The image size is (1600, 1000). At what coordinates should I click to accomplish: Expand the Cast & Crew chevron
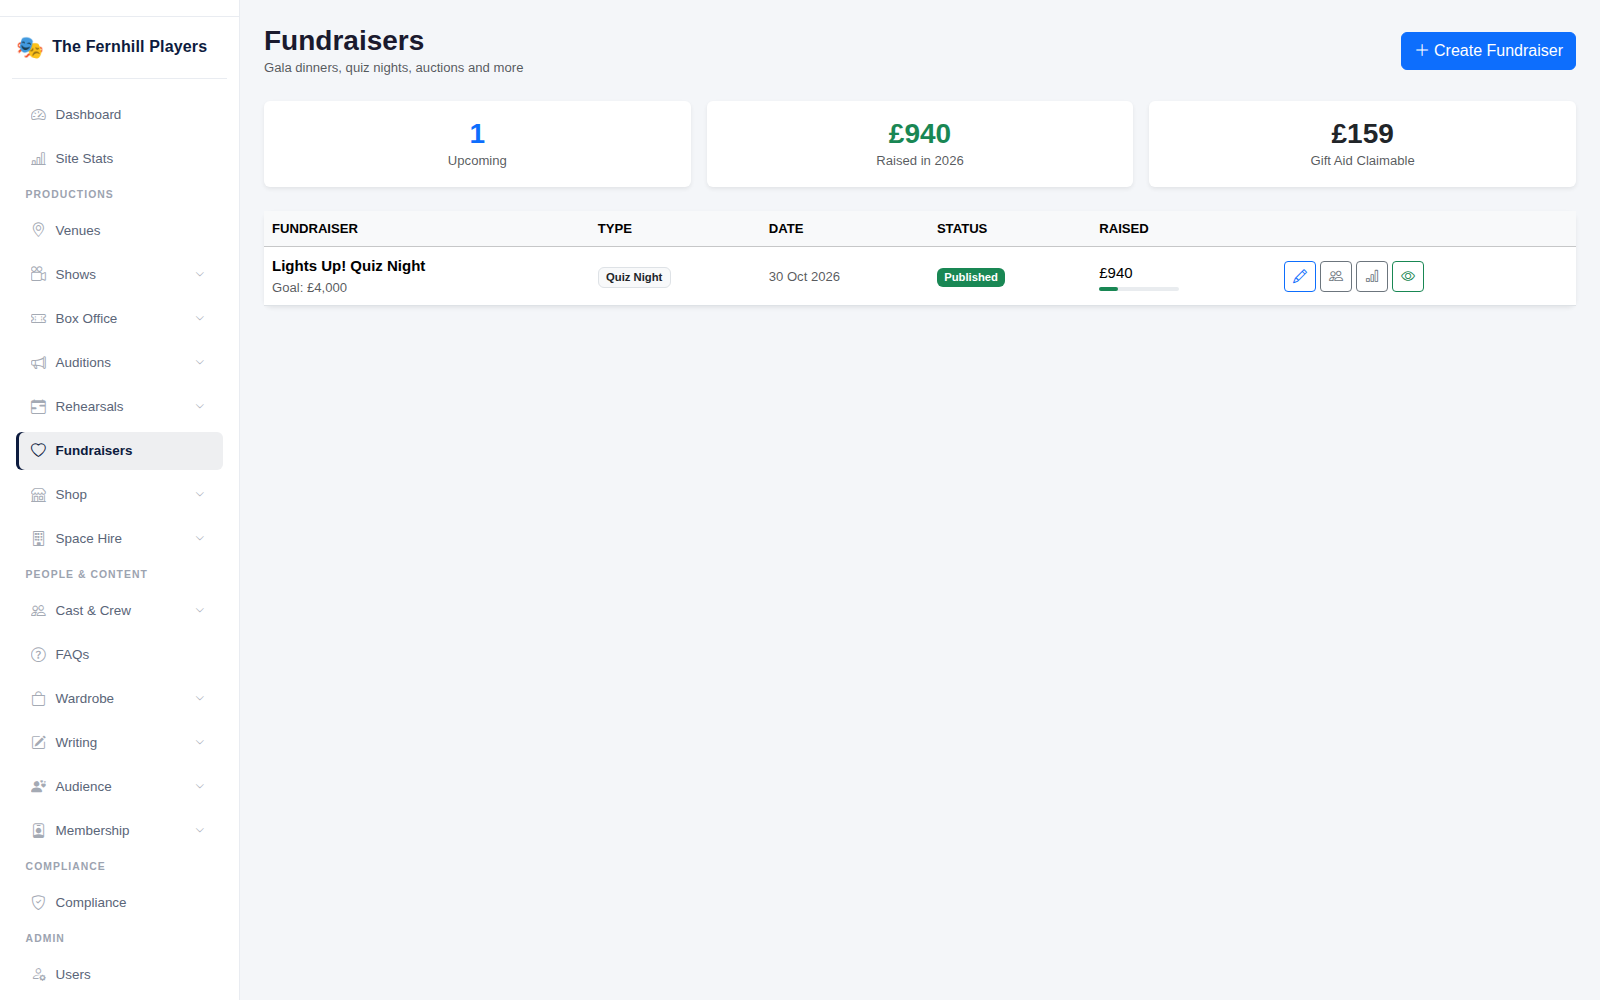[x=200, y=610]
